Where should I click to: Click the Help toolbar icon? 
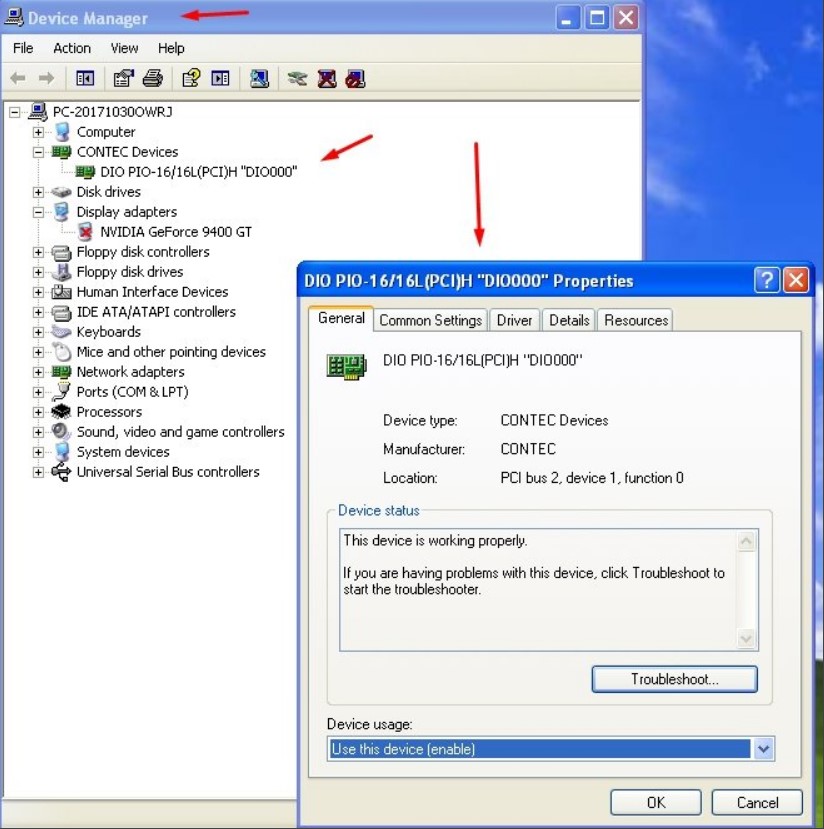(x=191, y=79)
